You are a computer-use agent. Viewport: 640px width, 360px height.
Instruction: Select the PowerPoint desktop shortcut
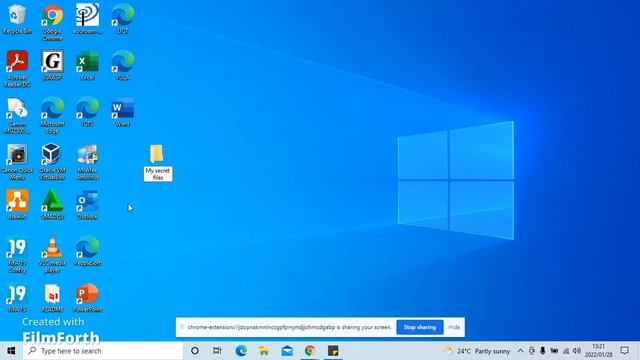point(87,298)
